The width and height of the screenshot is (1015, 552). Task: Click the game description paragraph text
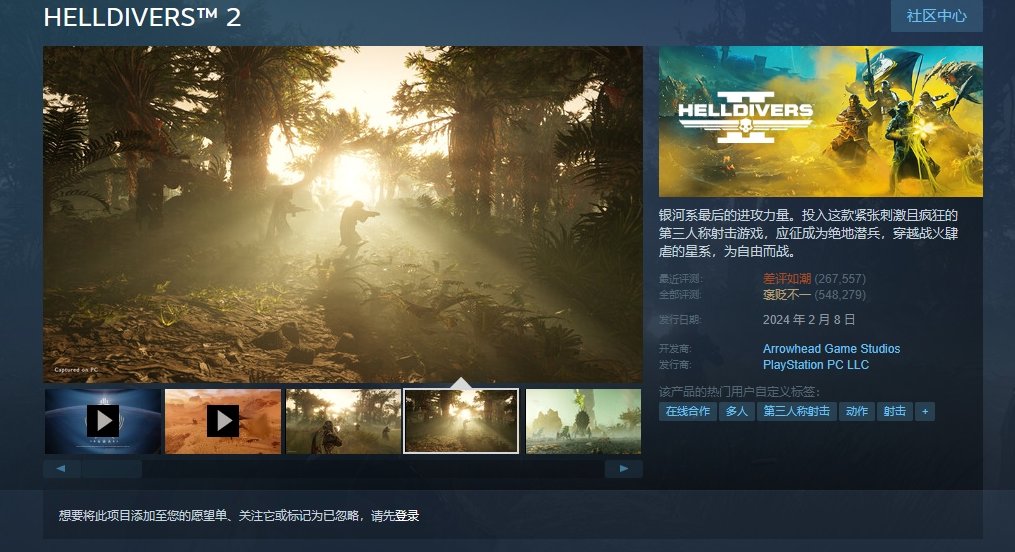(809, 233)
